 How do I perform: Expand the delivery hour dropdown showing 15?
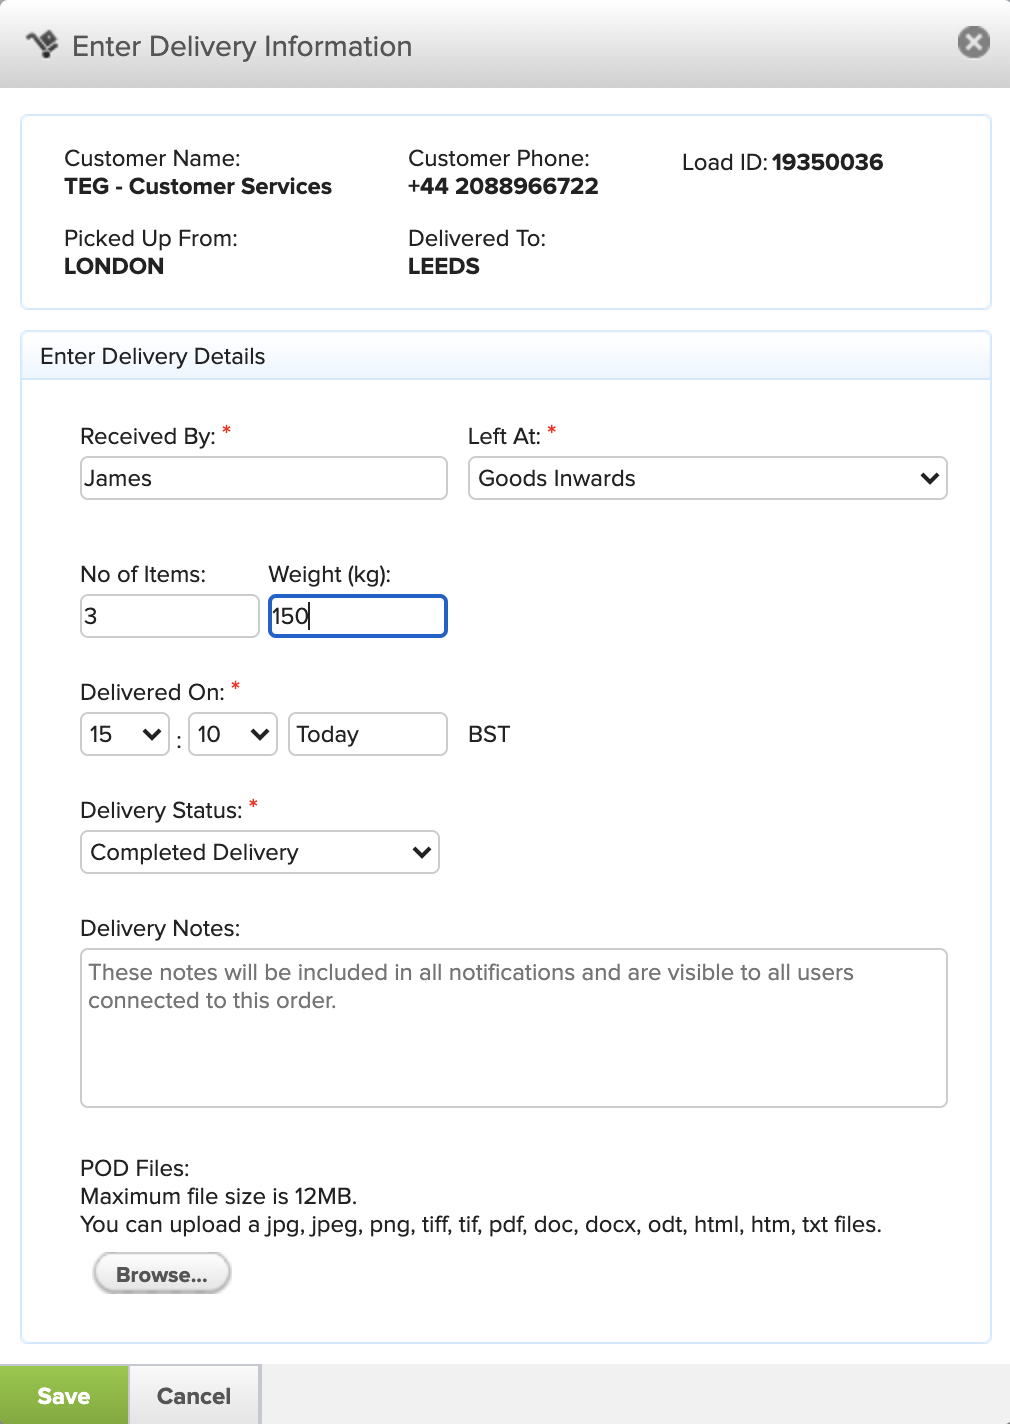pos(125,734)
